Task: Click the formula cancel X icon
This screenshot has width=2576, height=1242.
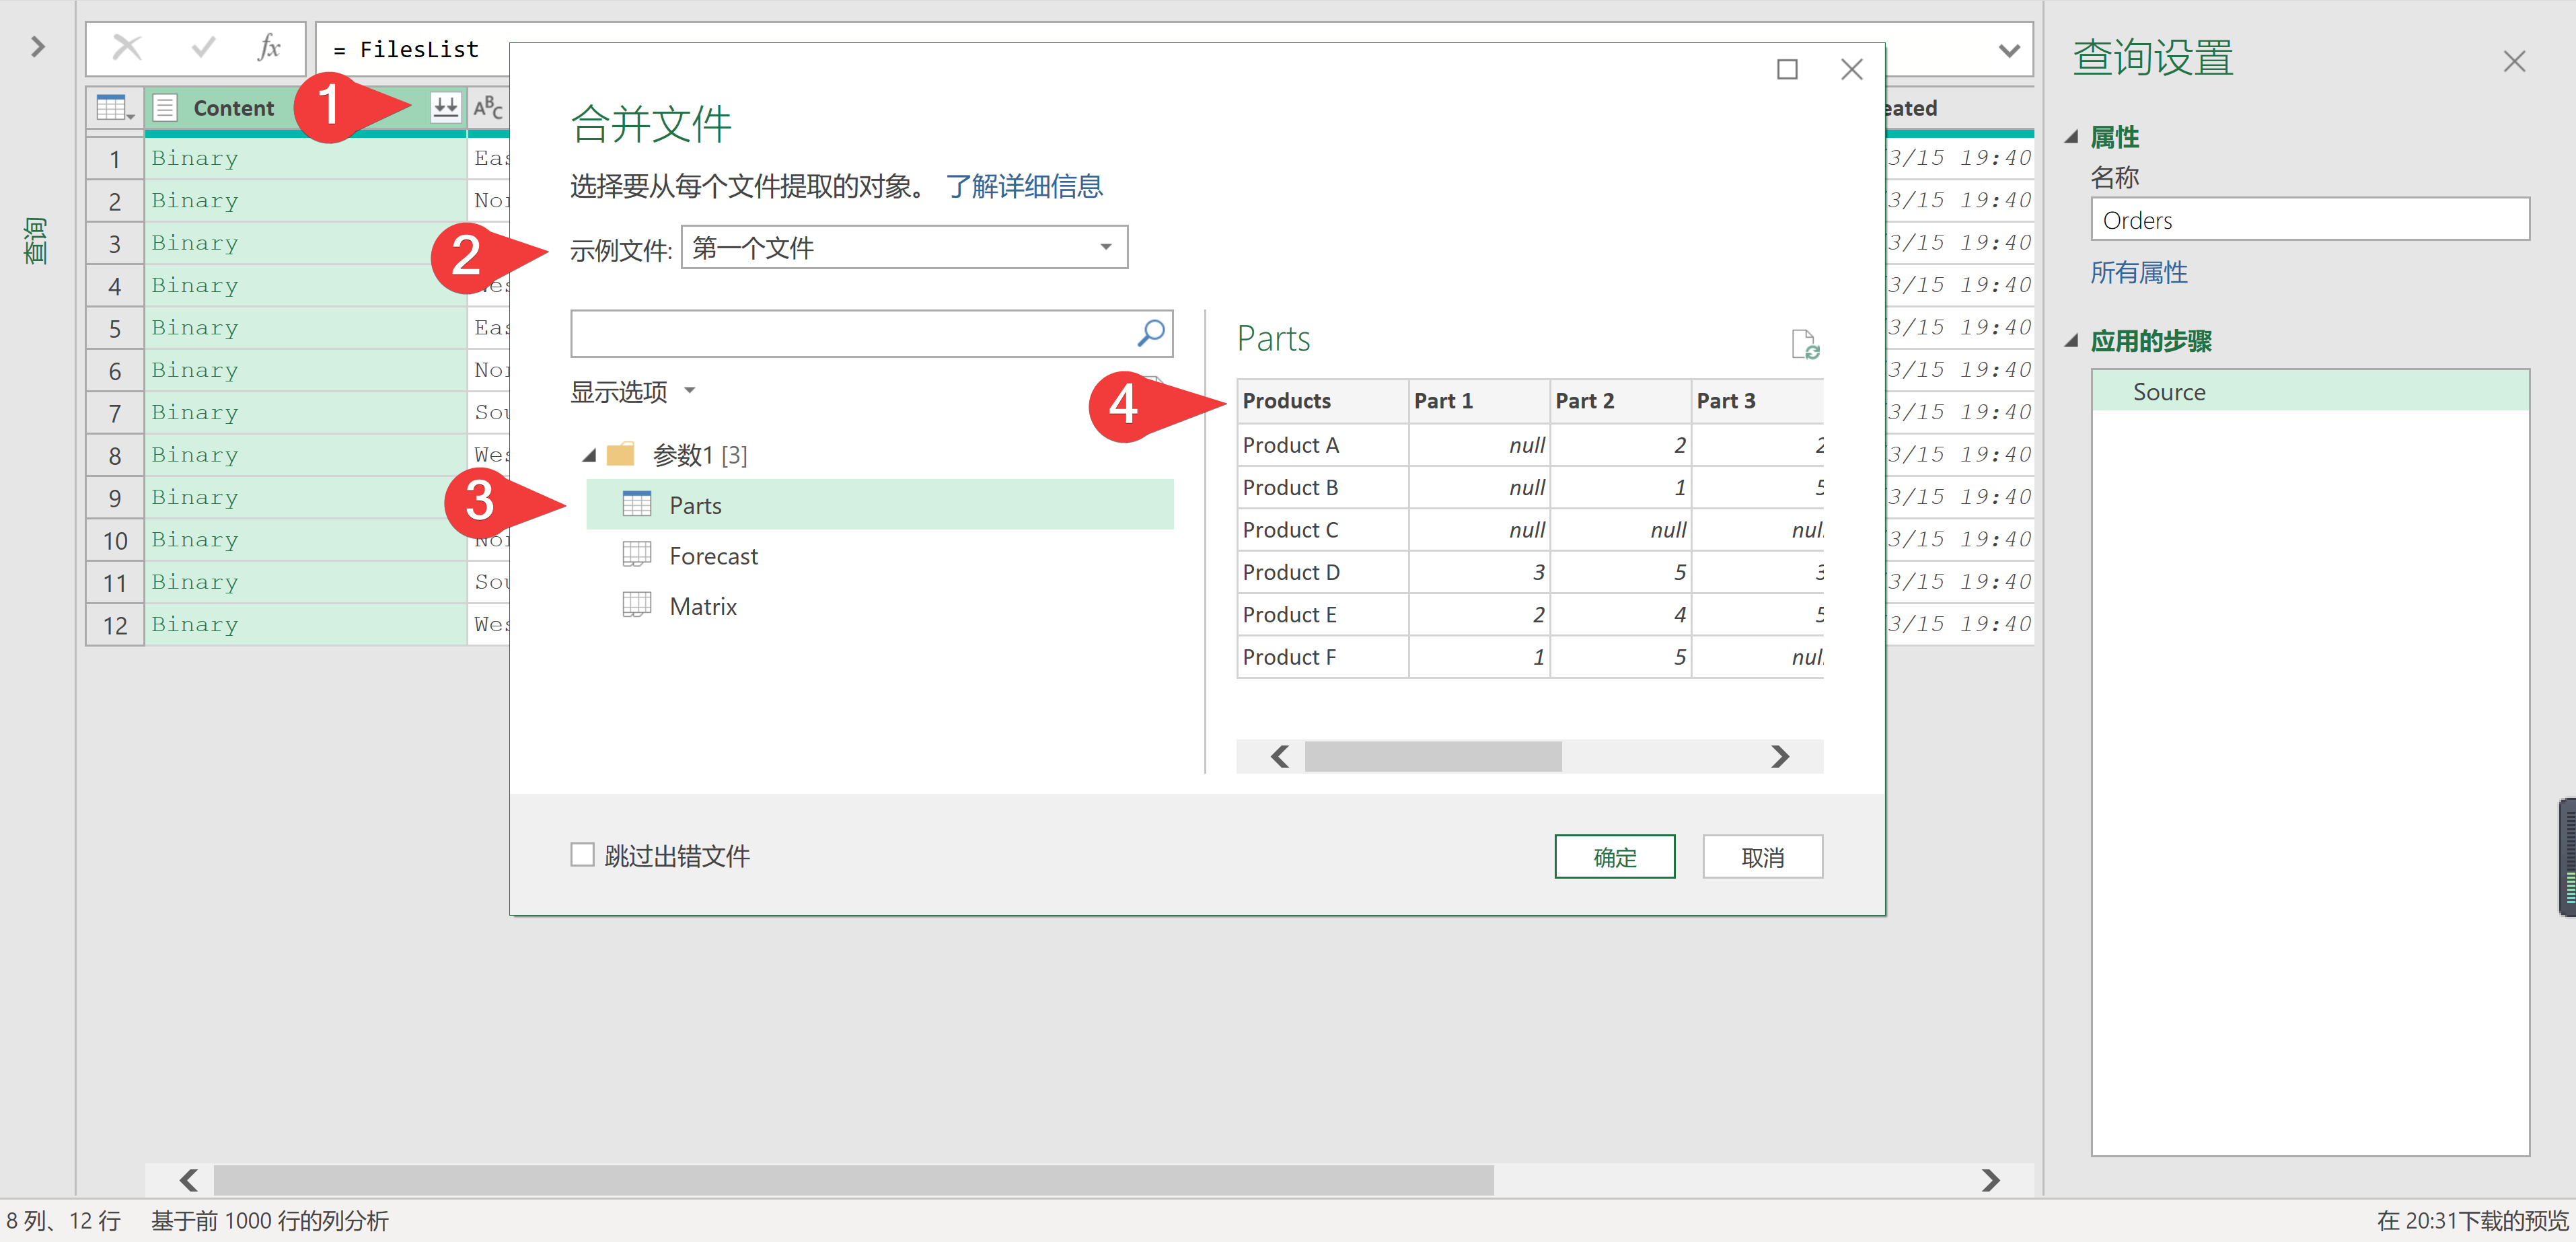Action: 127,48
